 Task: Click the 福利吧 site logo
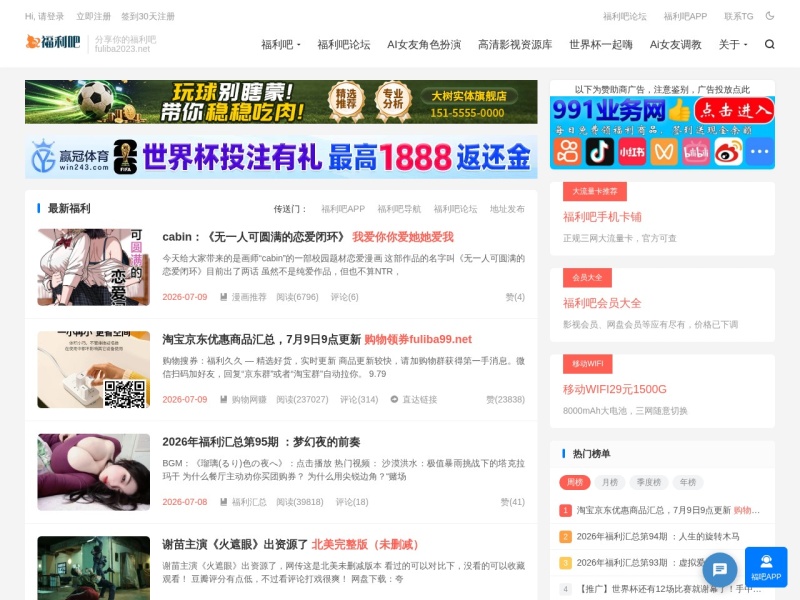tap(53, 42)
